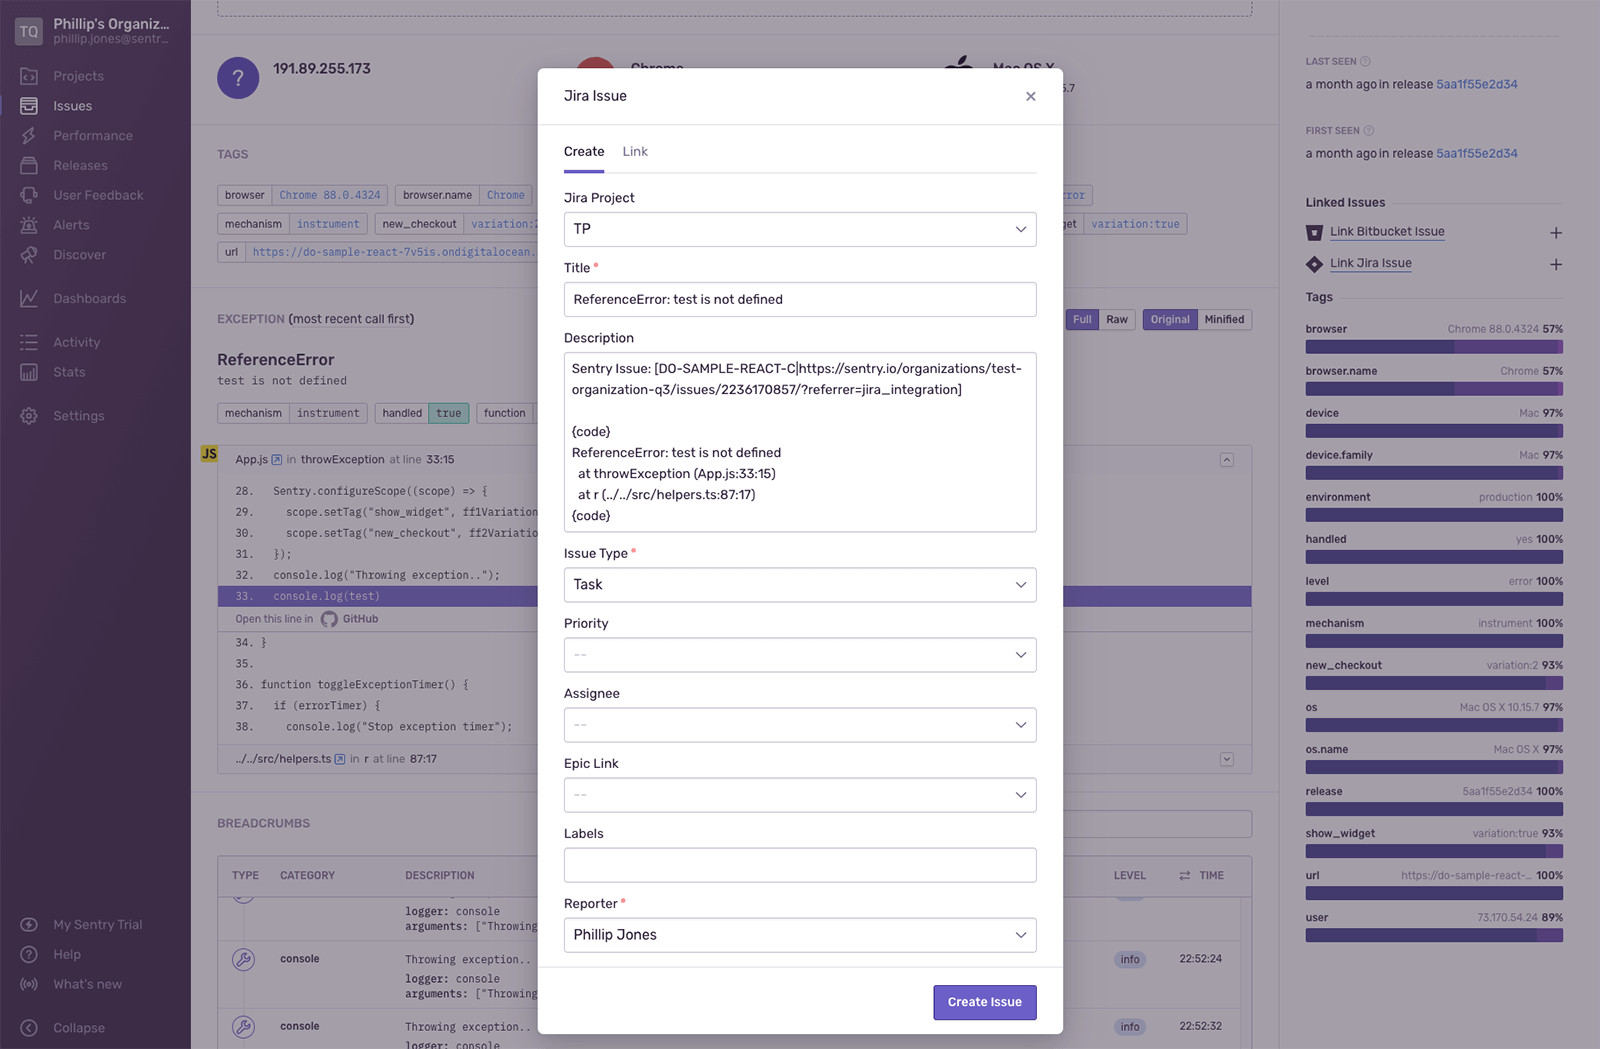This screenshot has height=1049, width=1600.
Task: Click the GitHub icon near 'Open this line'
Action: 329,618
